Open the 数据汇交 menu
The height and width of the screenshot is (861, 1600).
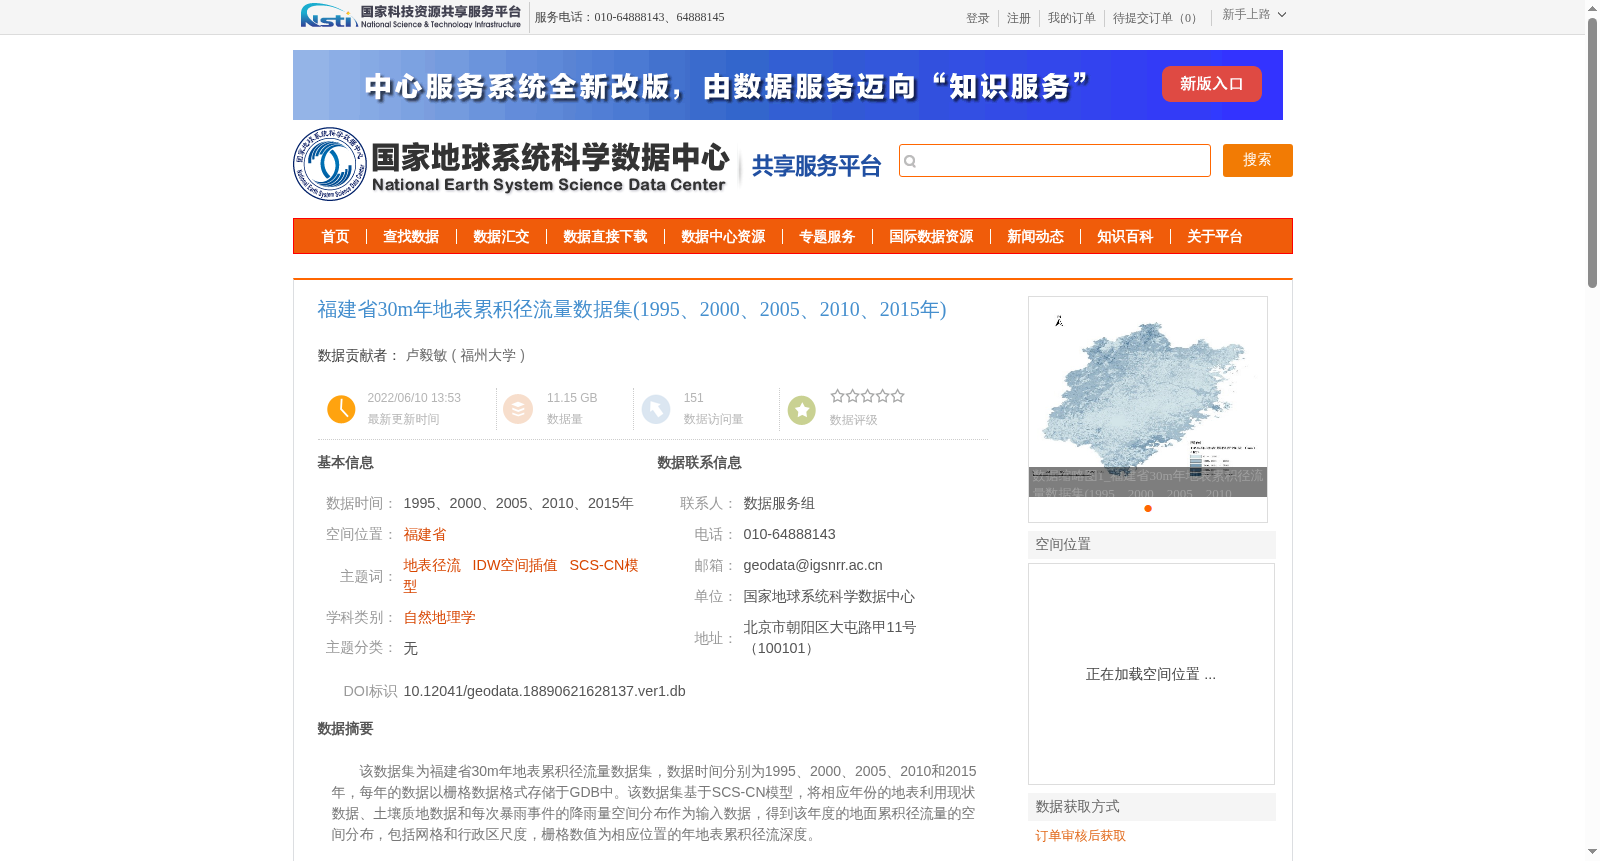[x=501, y=236]
